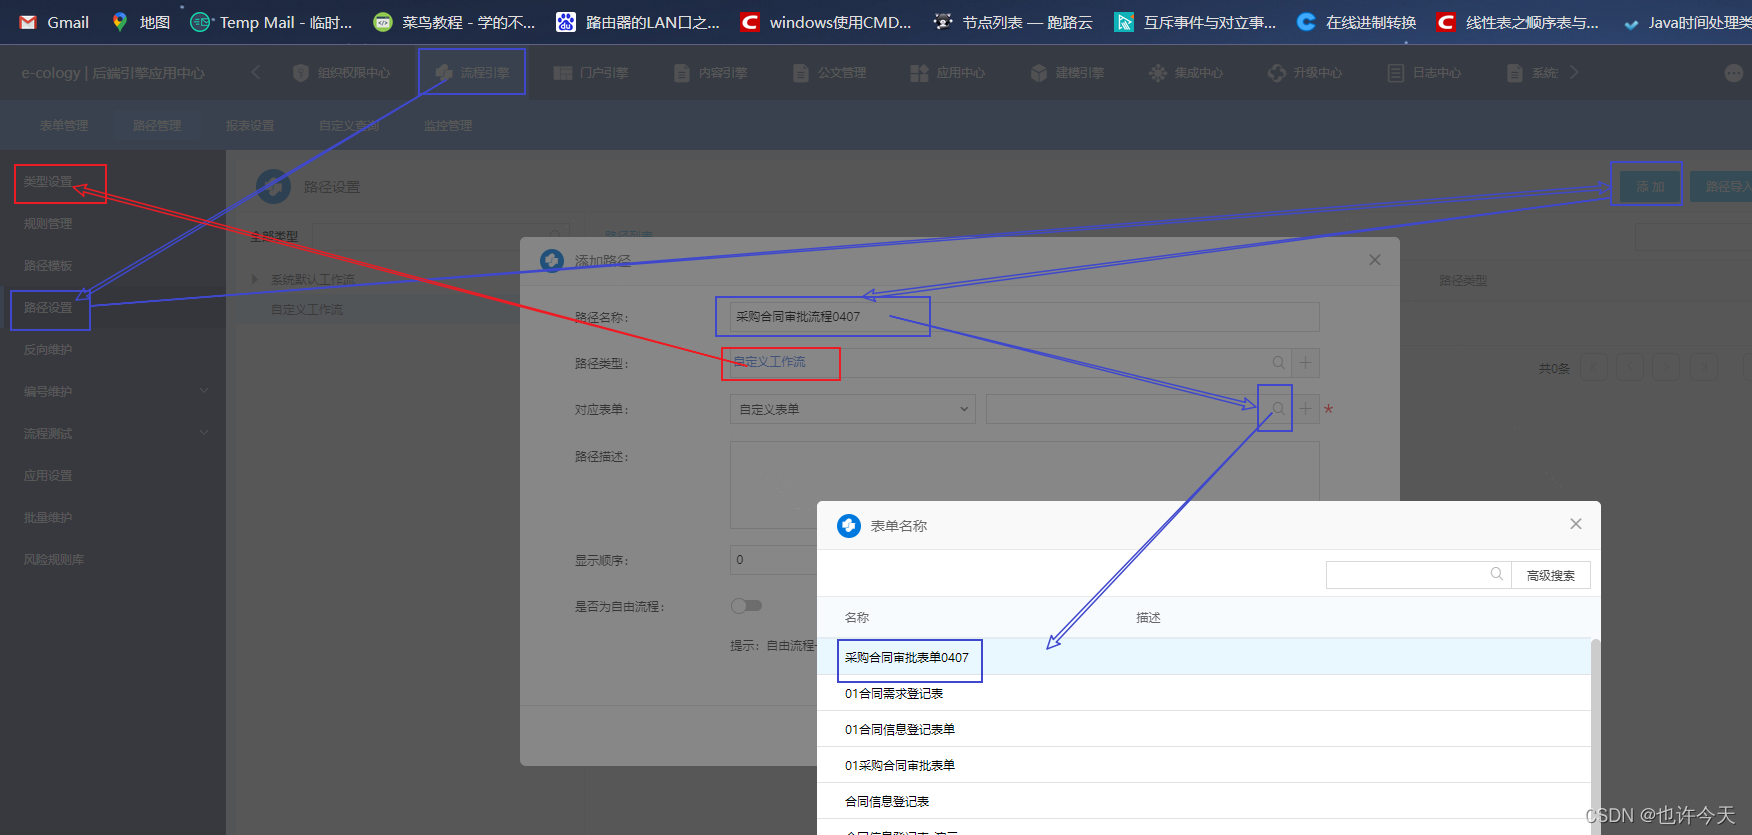Open the 菜鸟教程 bookmark
Image resolution: width=1752 pixels, height=835 pixels.
(x=454, y=22)
